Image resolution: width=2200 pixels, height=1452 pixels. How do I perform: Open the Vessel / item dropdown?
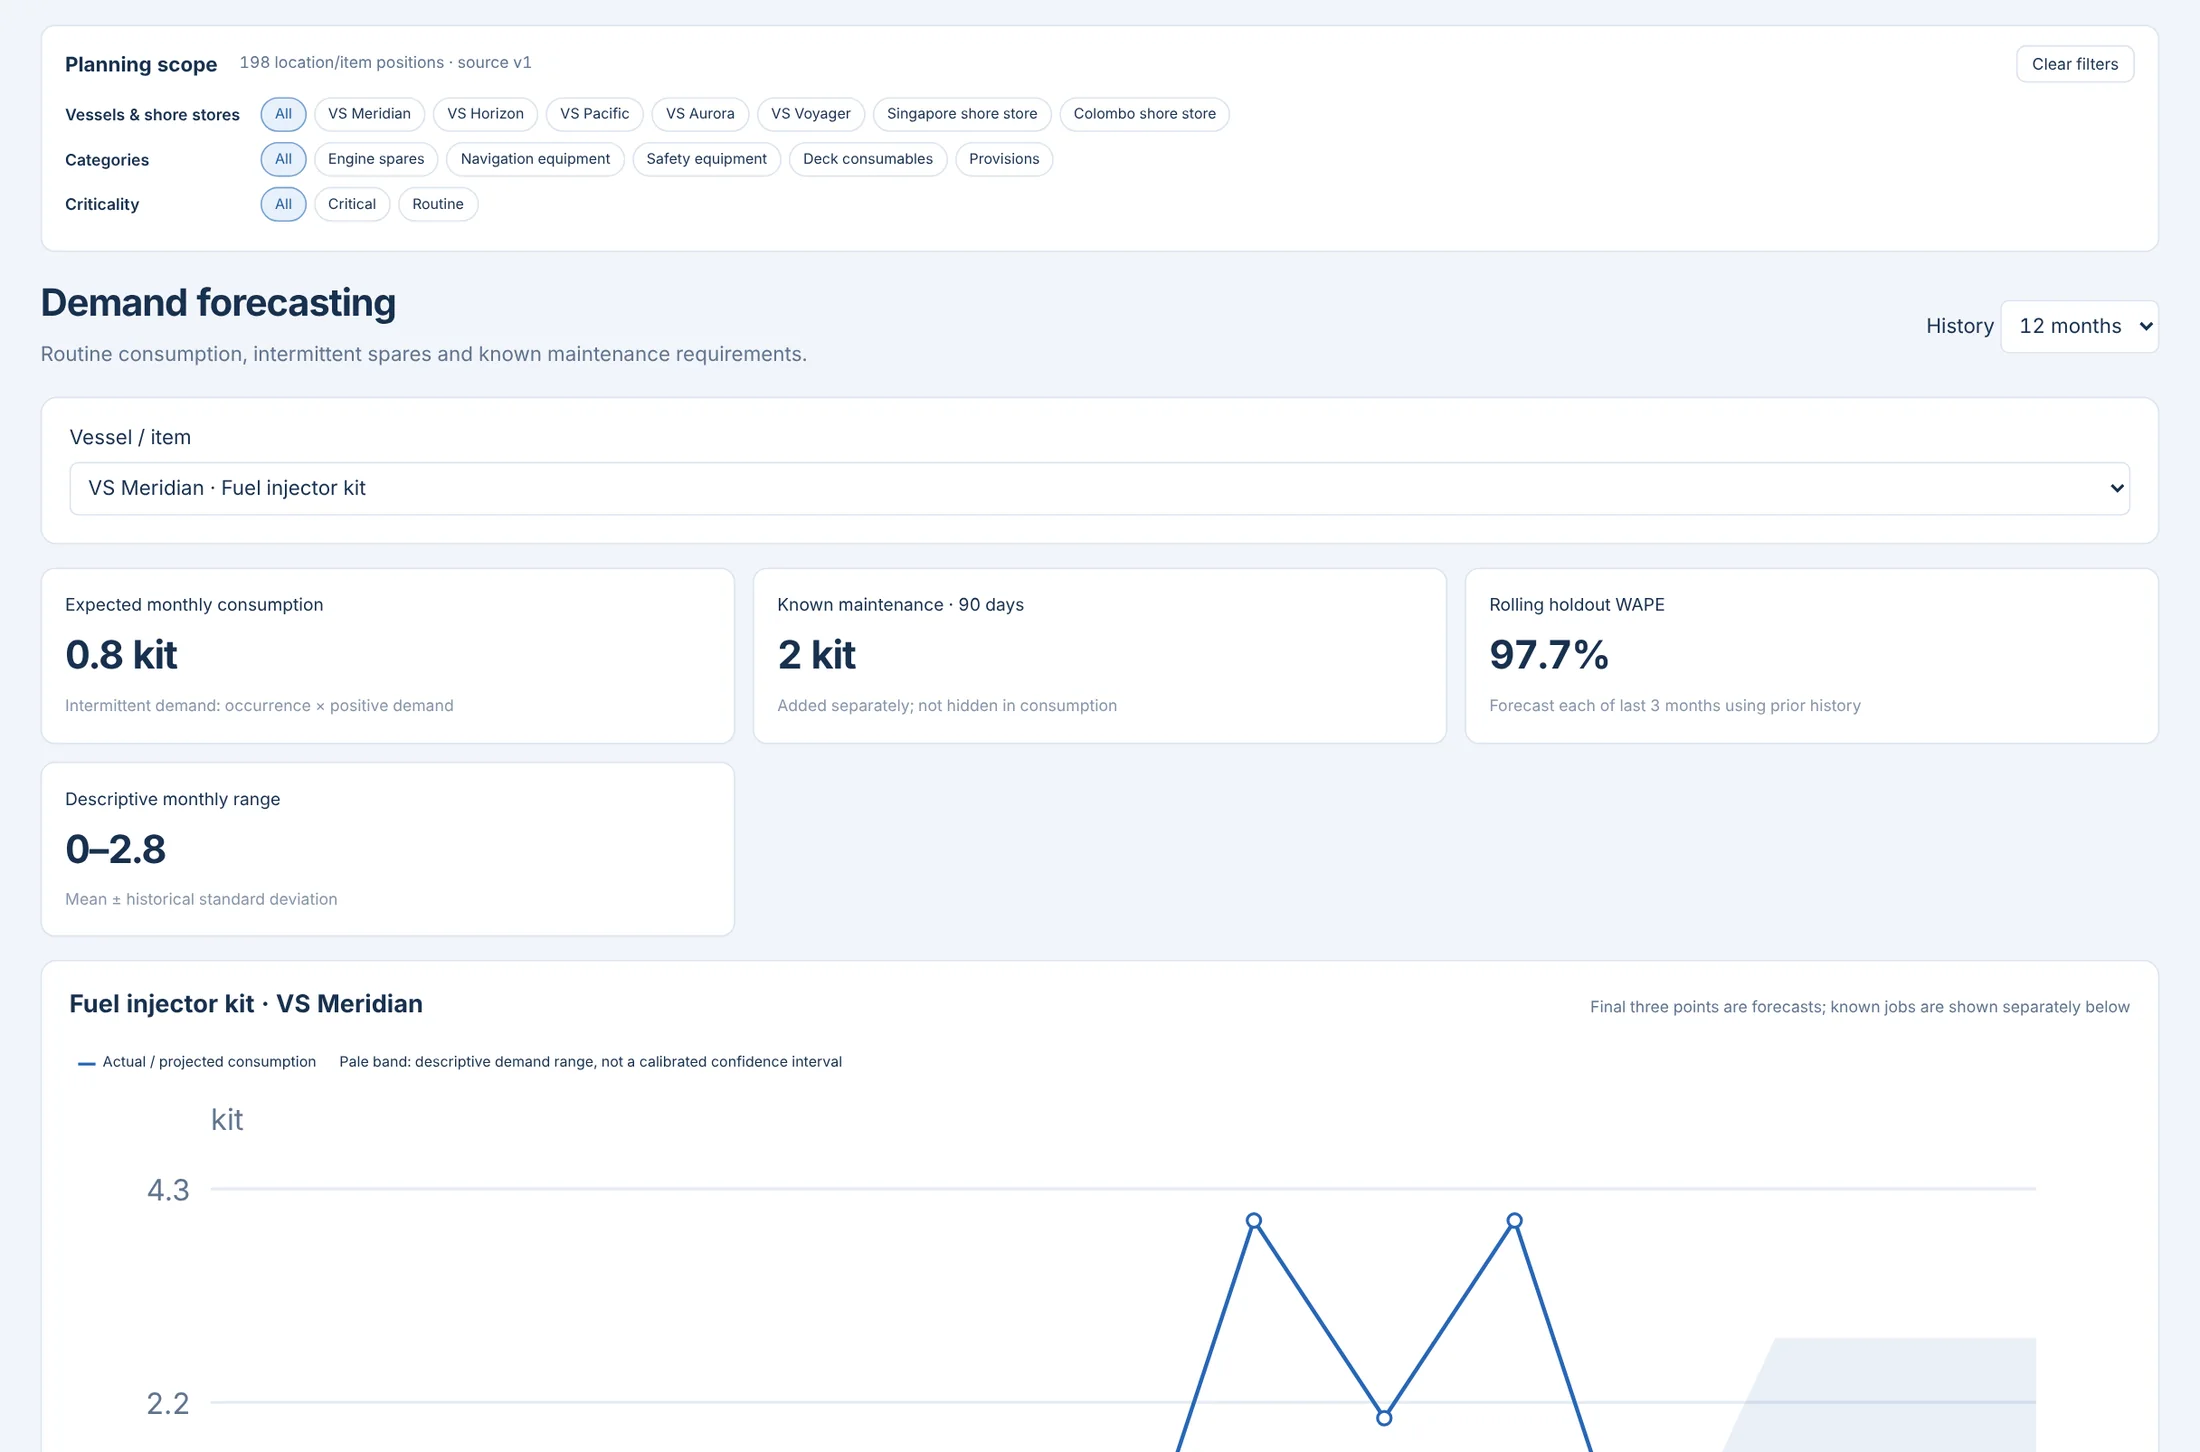(x=1099, y=488)
